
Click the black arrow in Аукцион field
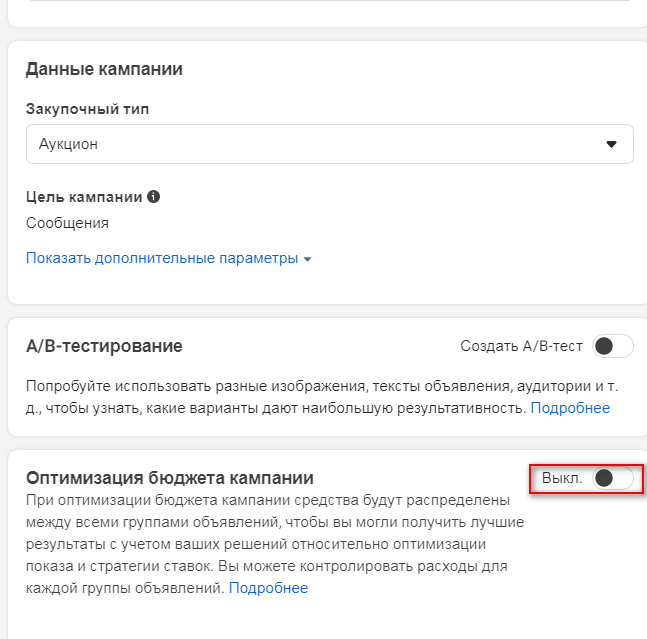coord(612,144)
